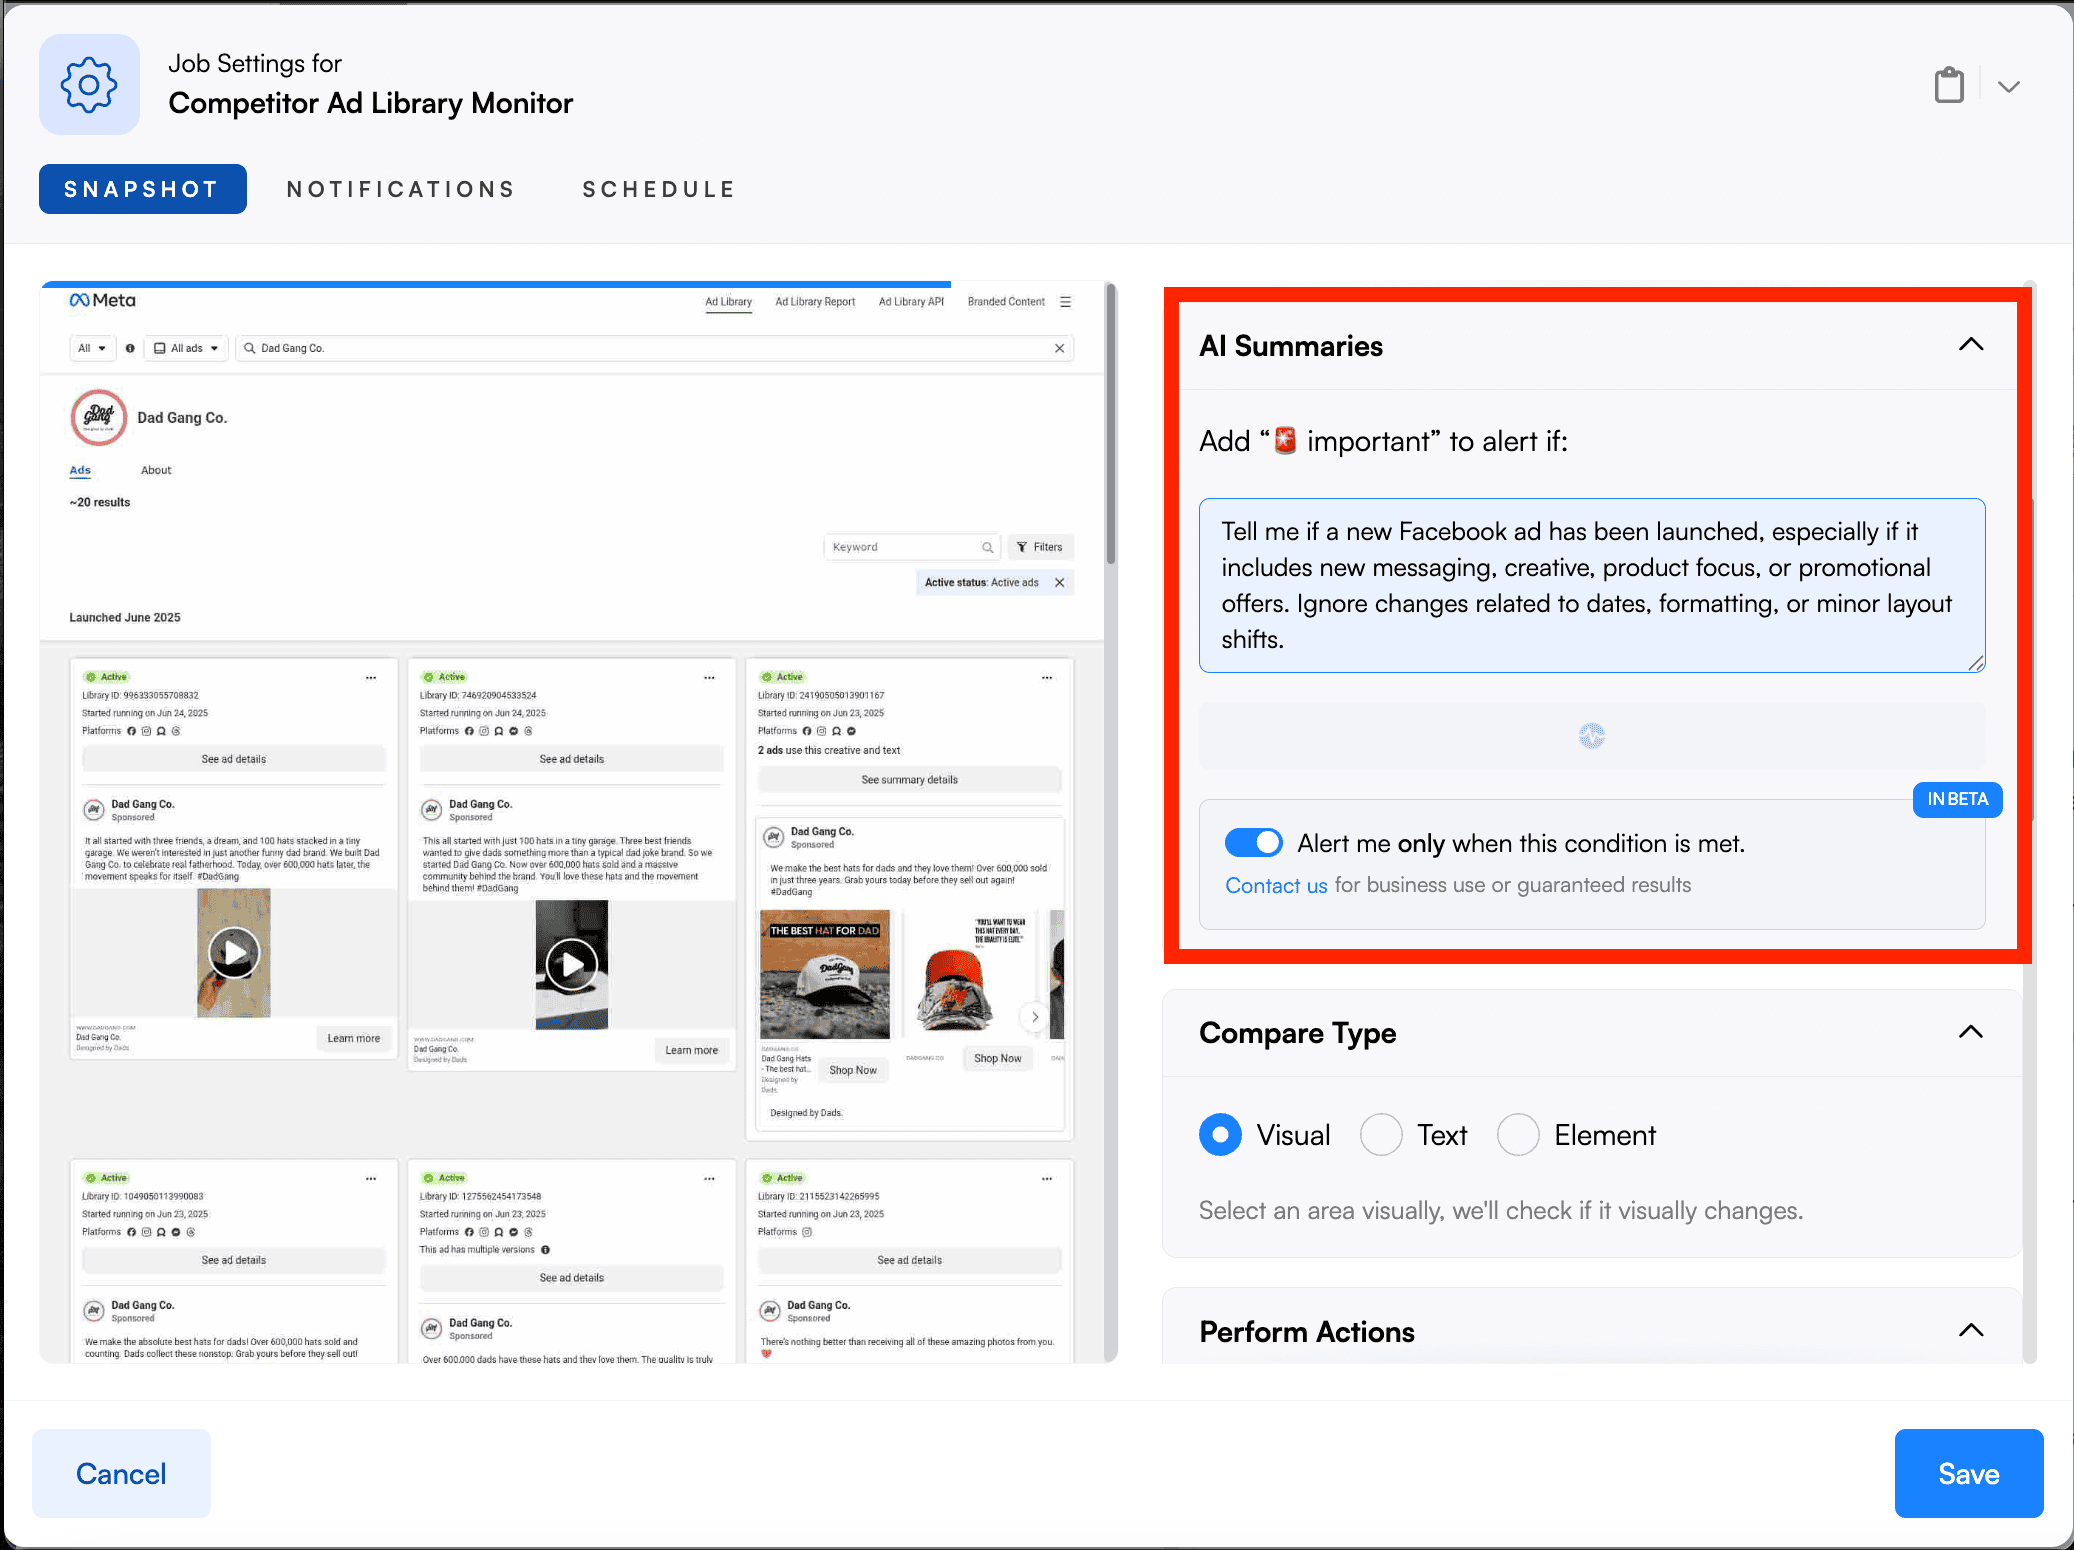
Task: Remove the Active status filter chip
Action: tap(1059, 582)
